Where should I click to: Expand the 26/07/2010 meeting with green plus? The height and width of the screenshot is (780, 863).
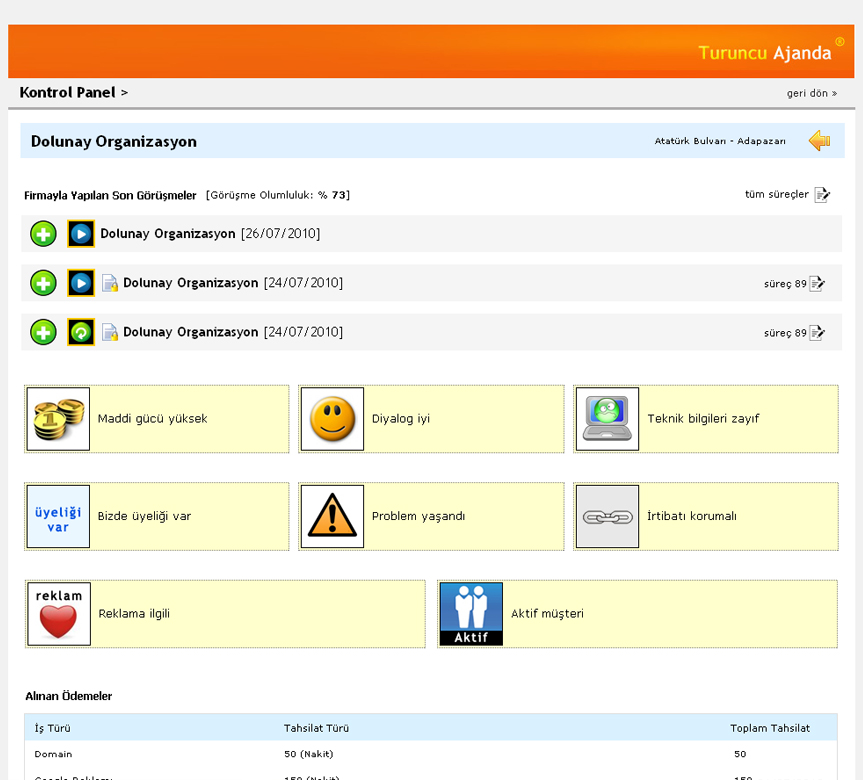tap(43, 234)
